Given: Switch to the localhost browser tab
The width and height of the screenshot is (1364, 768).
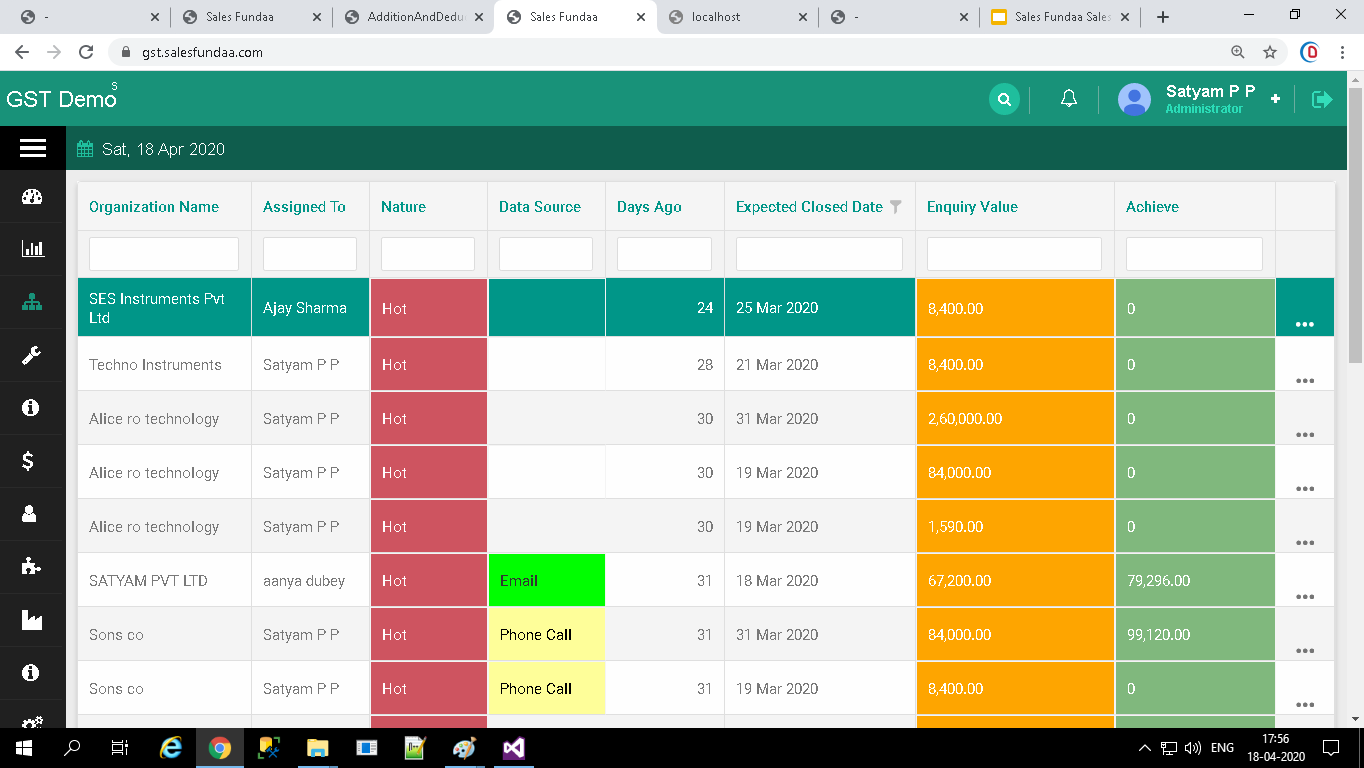Looking at the screenshot, I should coord(716,17).
